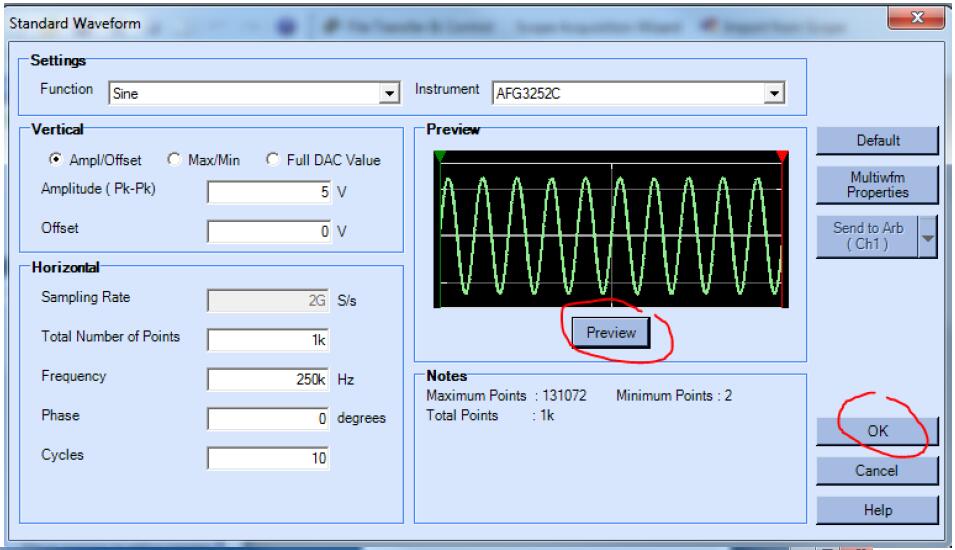
Task: Click the Cancel button
Action: pos(875,470)
